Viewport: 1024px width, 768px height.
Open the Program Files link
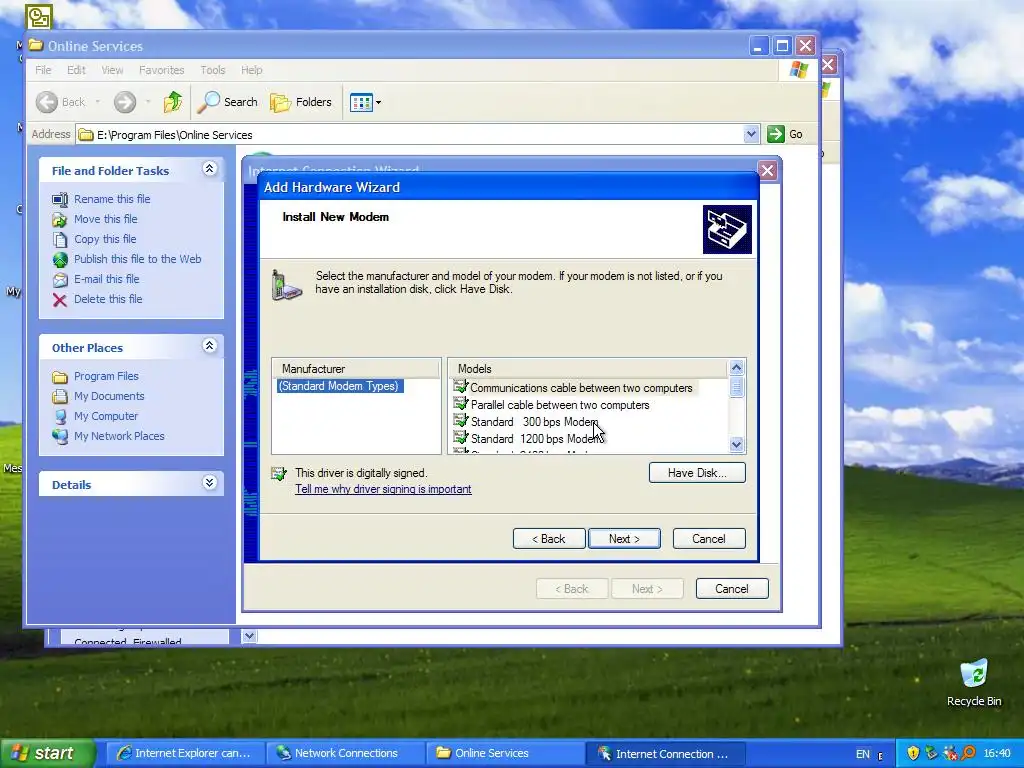point(106,376)
